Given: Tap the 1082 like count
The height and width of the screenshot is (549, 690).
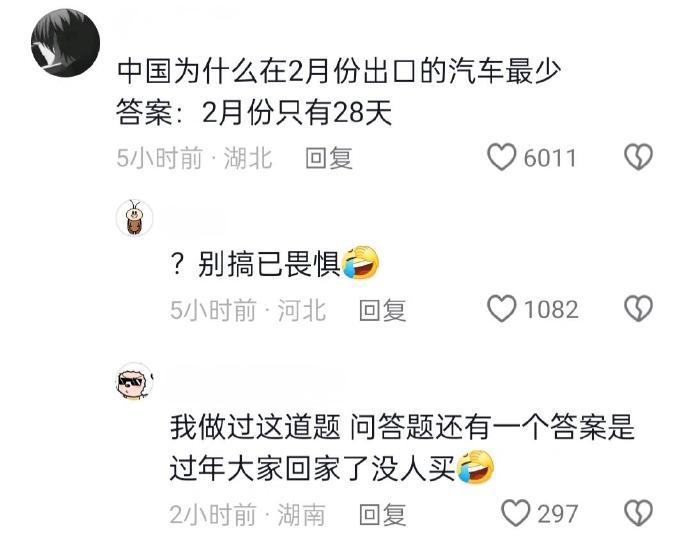Looking at the screenshot, I should point(551,309).
